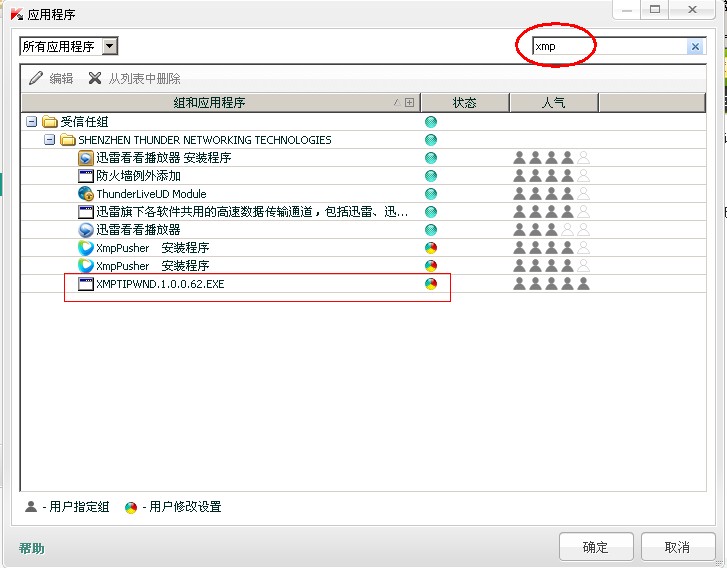Cancel with the 取消 button
This screenshot has width=727, height=568.
coord(677,547)
